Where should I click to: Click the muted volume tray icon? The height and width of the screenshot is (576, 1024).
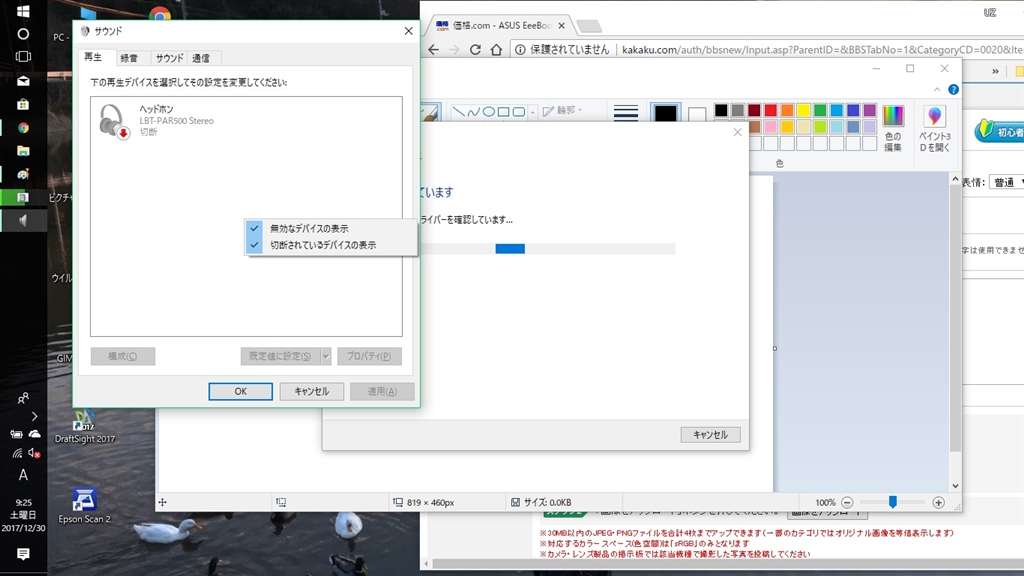pyautogui.click(x=34, y=453)
